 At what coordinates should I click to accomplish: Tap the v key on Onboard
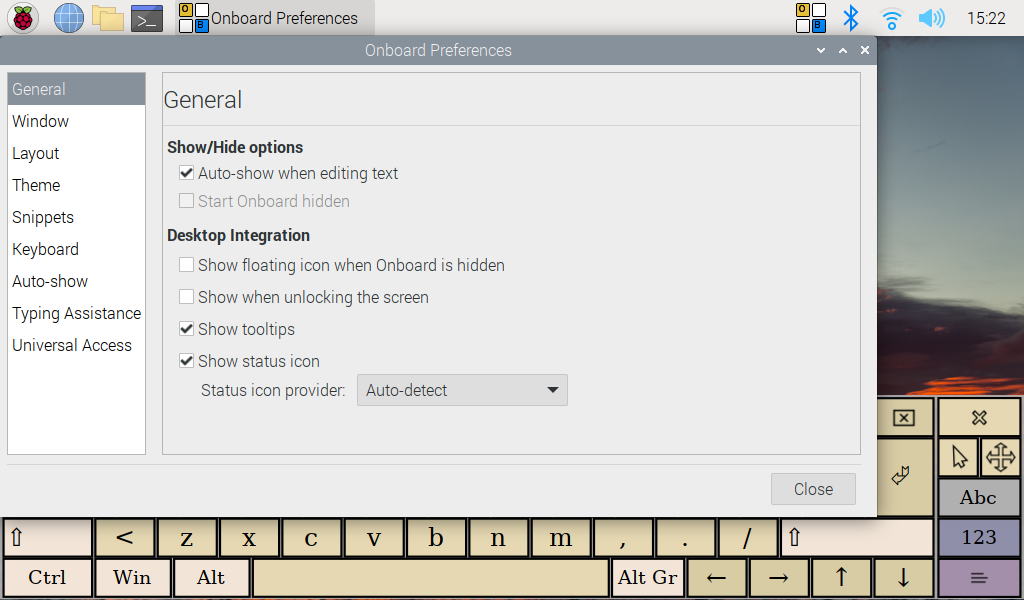tap(374, 538)
